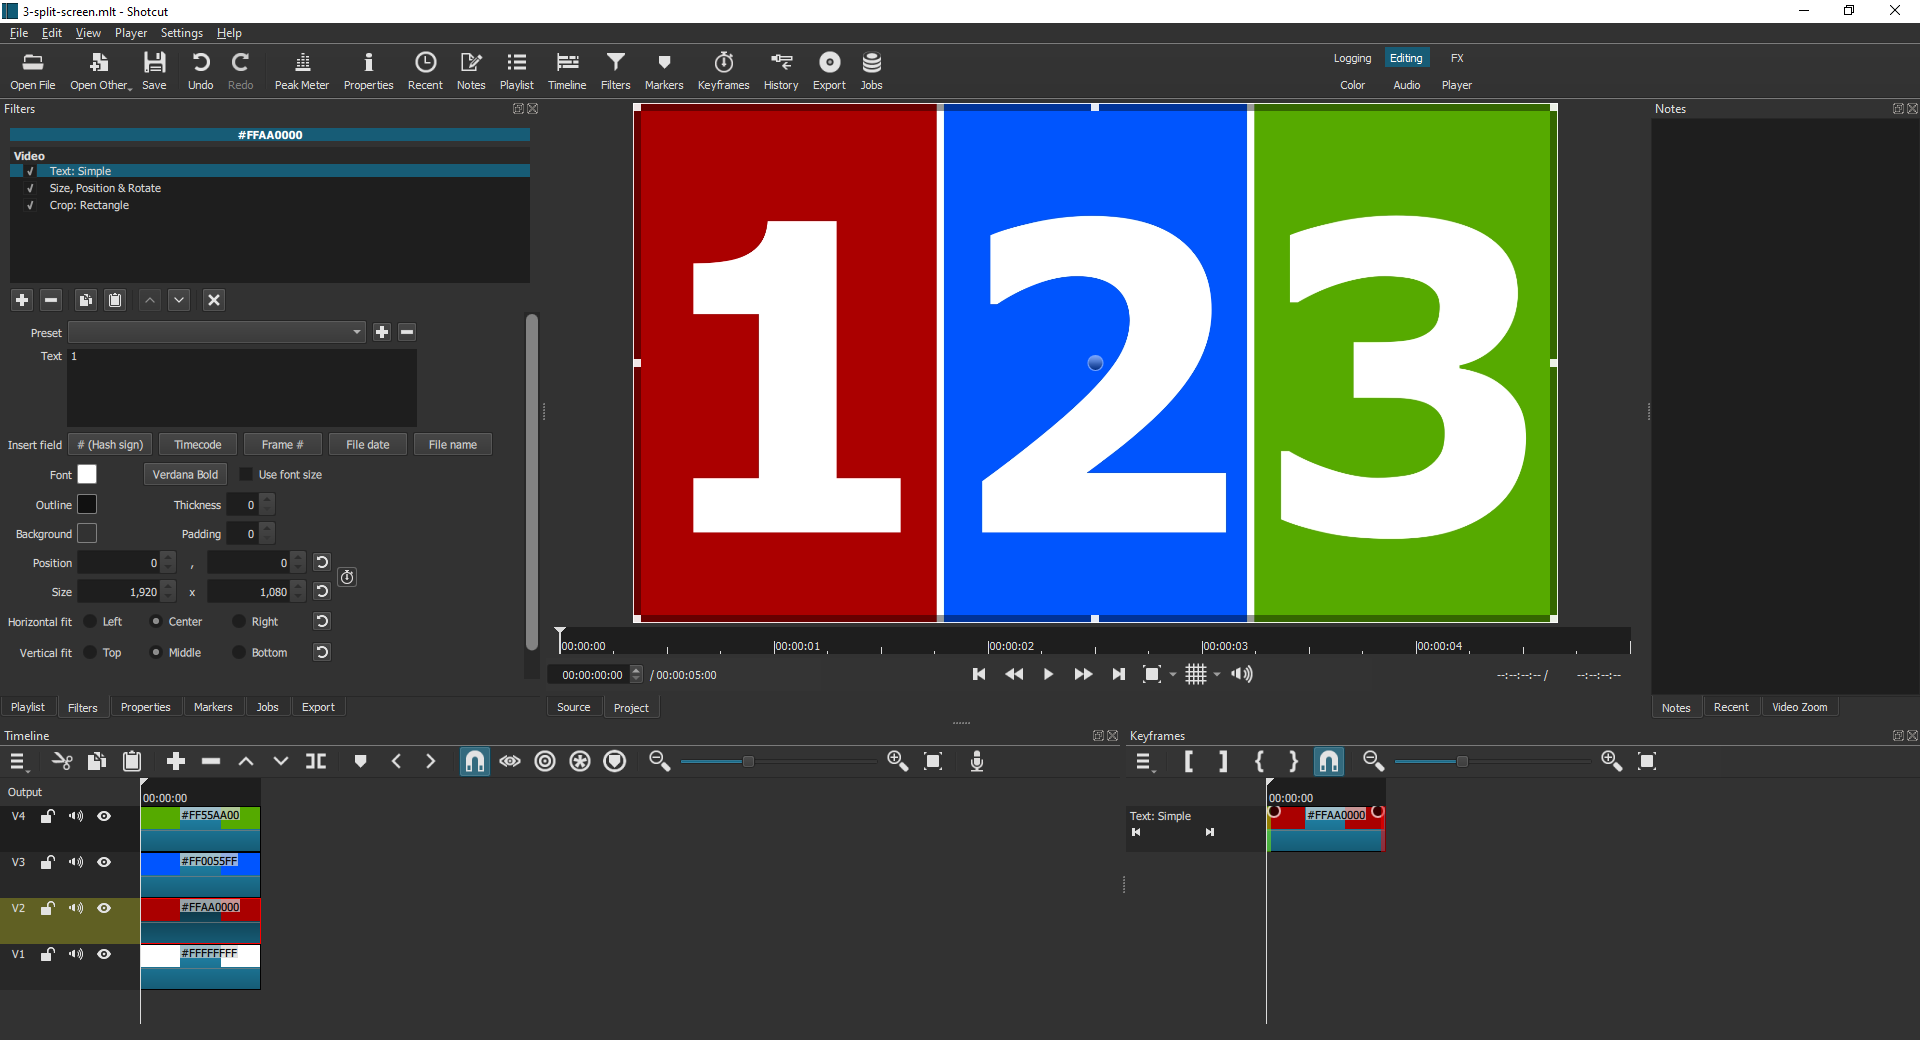1920x1040 pixels.
Task: Insert the Timecode field
Action: 198,445
